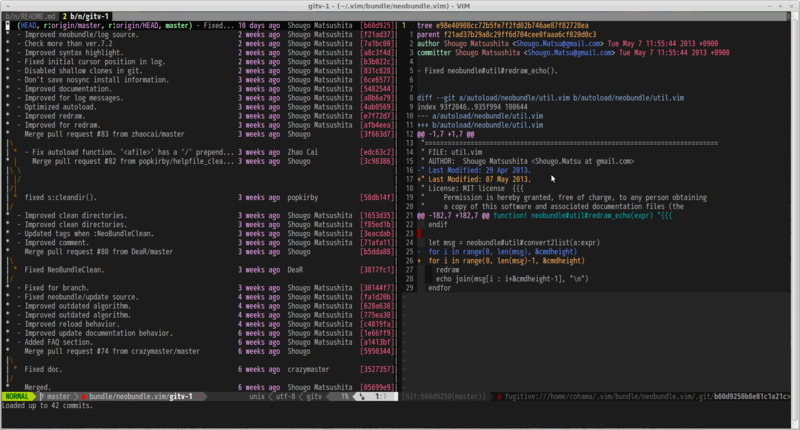Click the NORMAL mode indicator in statusline
Screen dimensions: 800x430
coord(17,396)
